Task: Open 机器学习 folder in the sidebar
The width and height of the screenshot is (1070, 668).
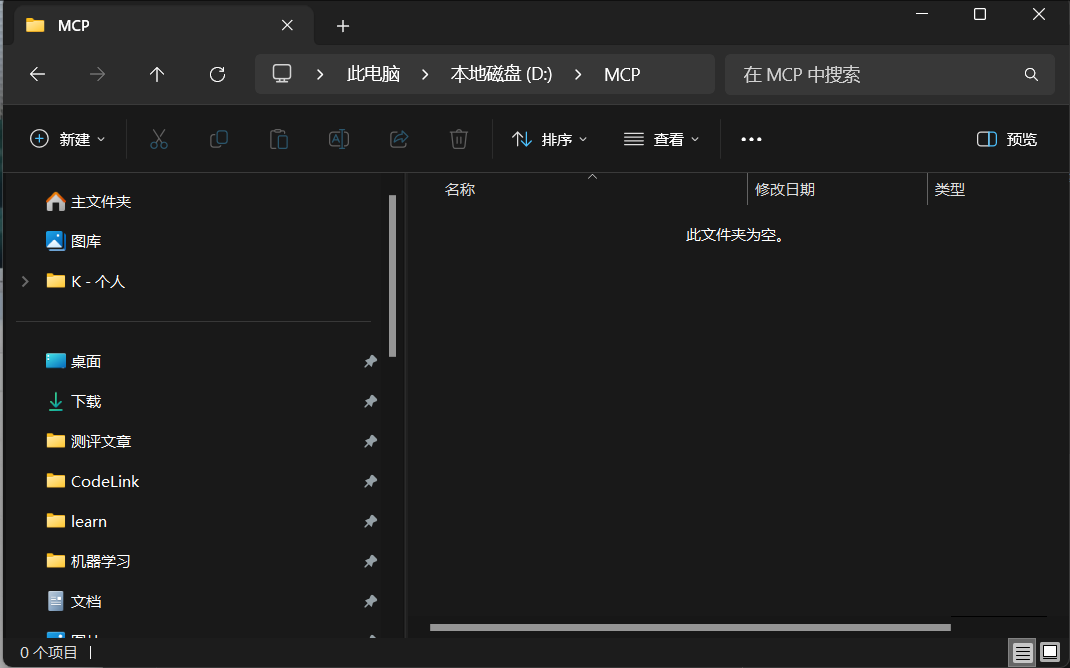Action: point(88,561)
